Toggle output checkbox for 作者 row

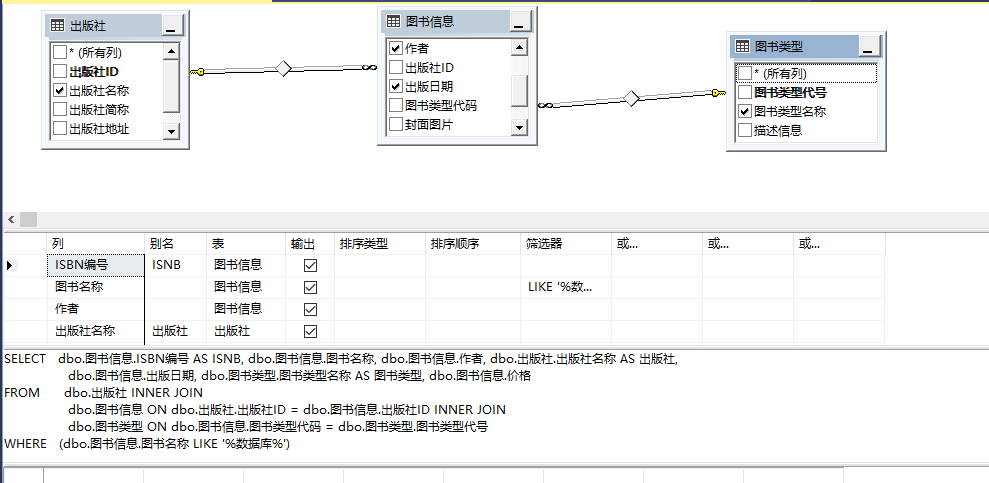tap(310, 310)
